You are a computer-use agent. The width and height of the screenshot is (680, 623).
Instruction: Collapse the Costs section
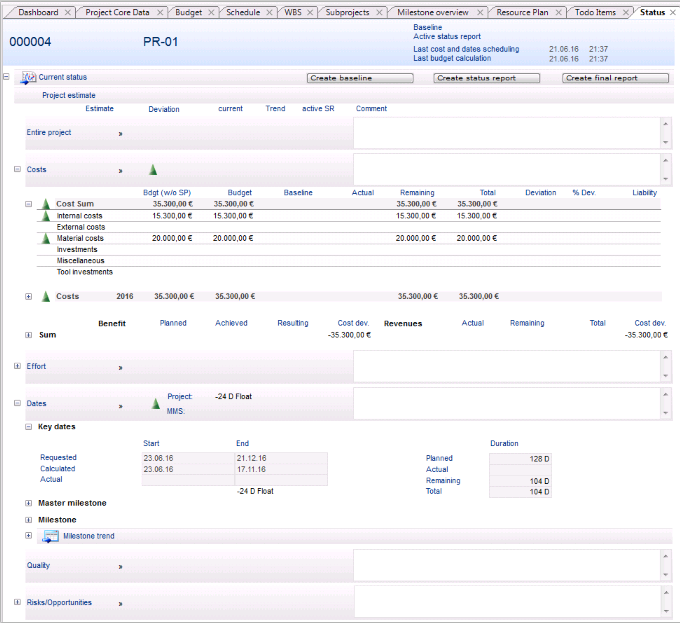point(17,169)
